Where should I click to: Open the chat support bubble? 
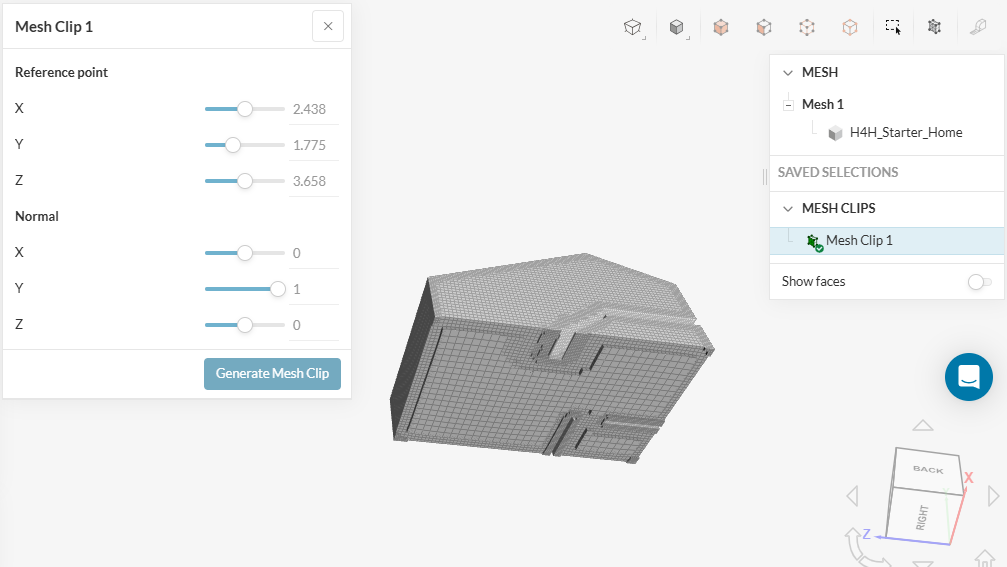pos(968,377)
